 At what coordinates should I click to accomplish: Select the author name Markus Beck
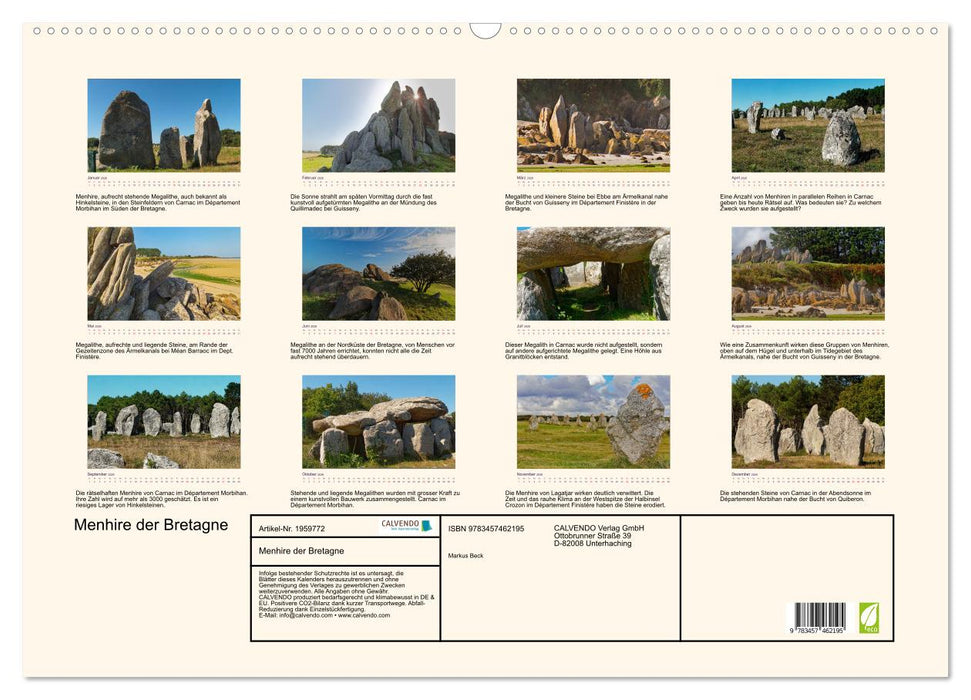(x=464, y=556)
